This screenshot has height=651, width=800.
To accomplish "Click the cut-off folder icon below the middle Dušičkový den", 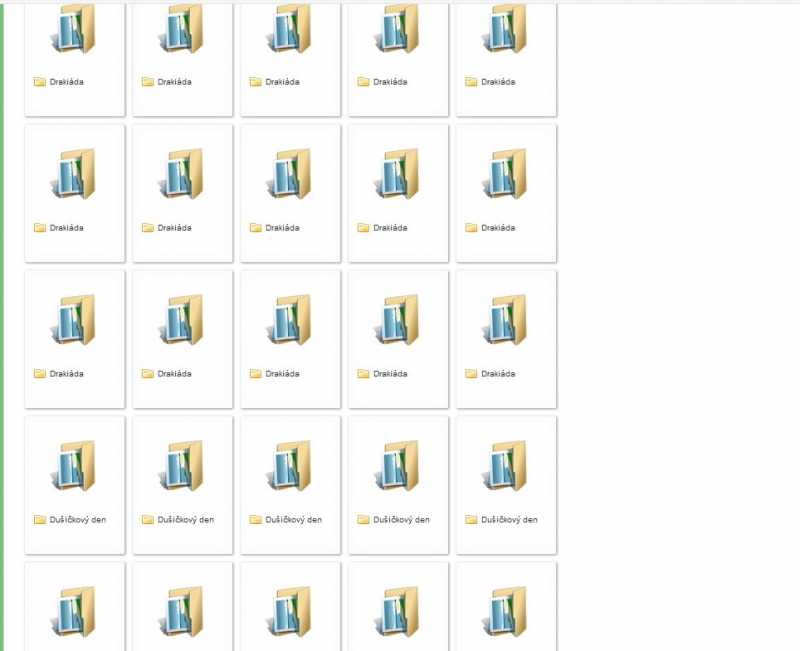I will pos(290,610).
